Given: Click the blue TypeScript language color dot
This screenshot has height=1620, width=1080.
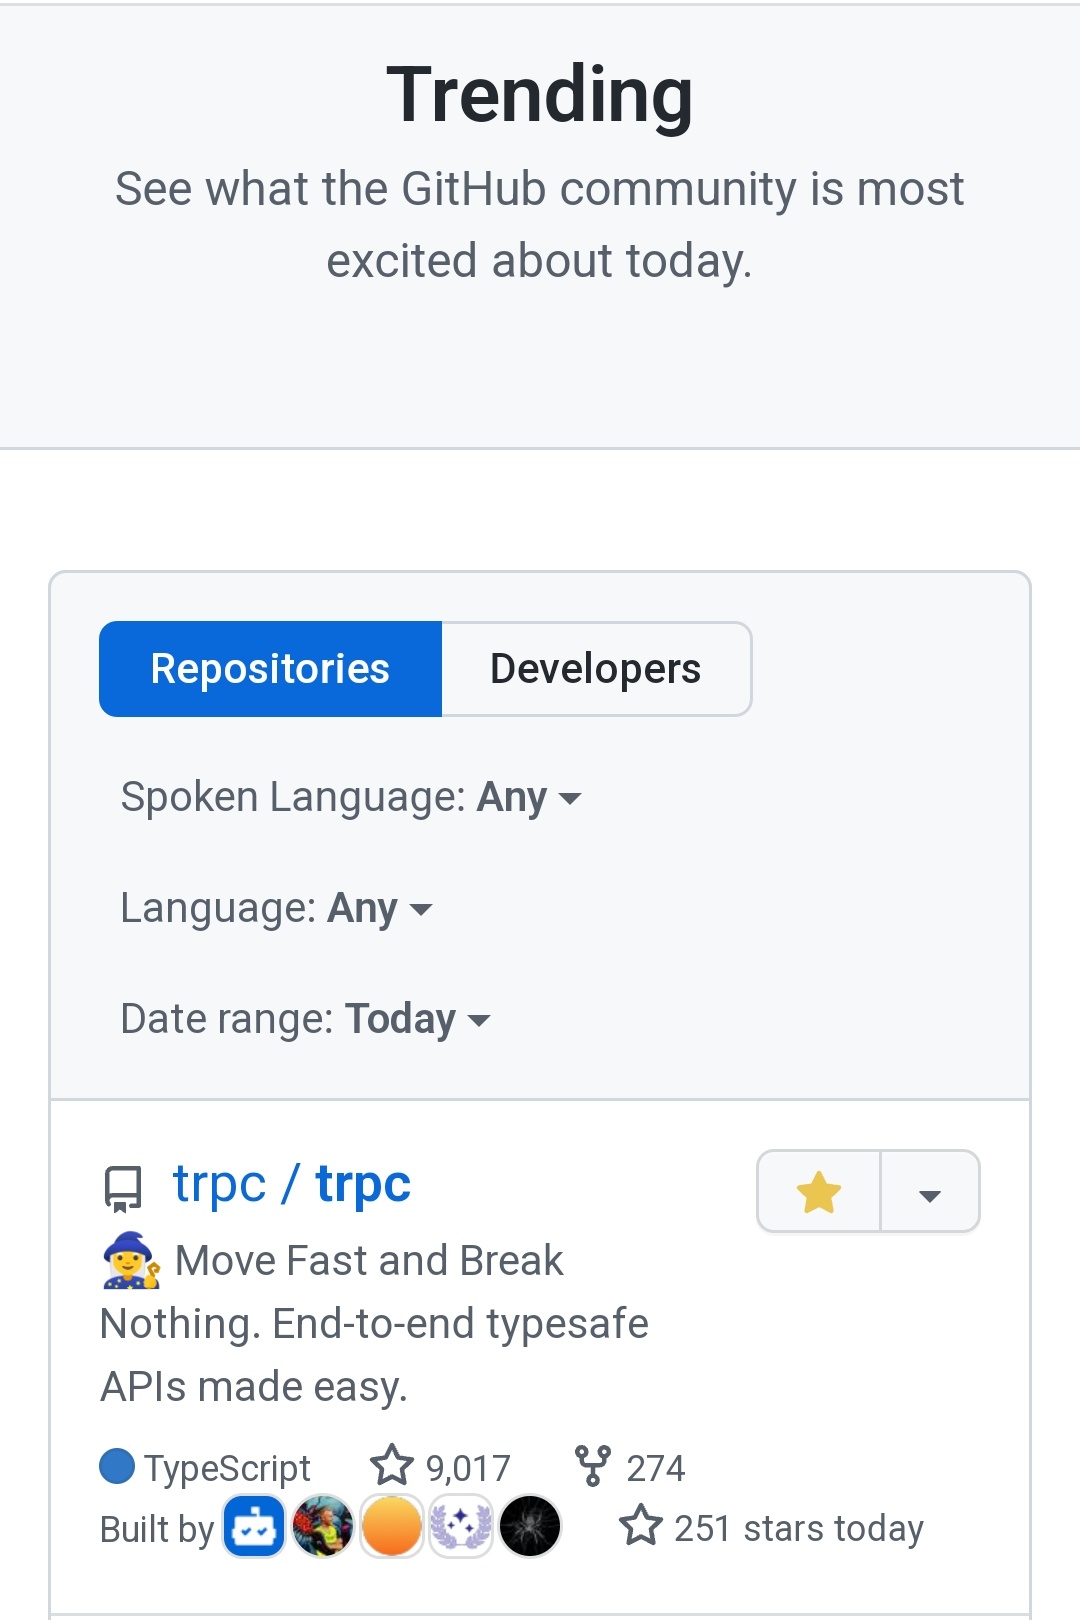Looking at the screenshot, I should 117,1466.
